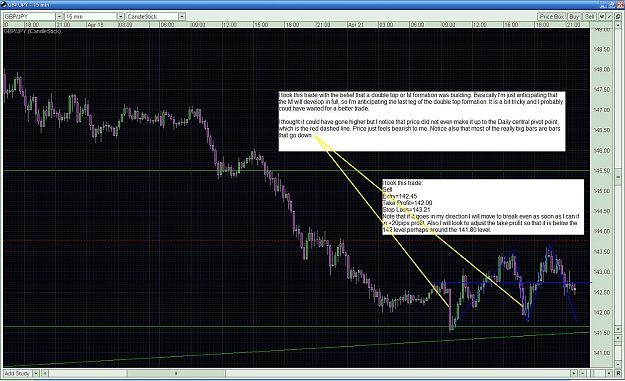Click the 142.00 price label on axis
Image resolution: width=625 pixels, height=381 pixels.
pos(602,312)
